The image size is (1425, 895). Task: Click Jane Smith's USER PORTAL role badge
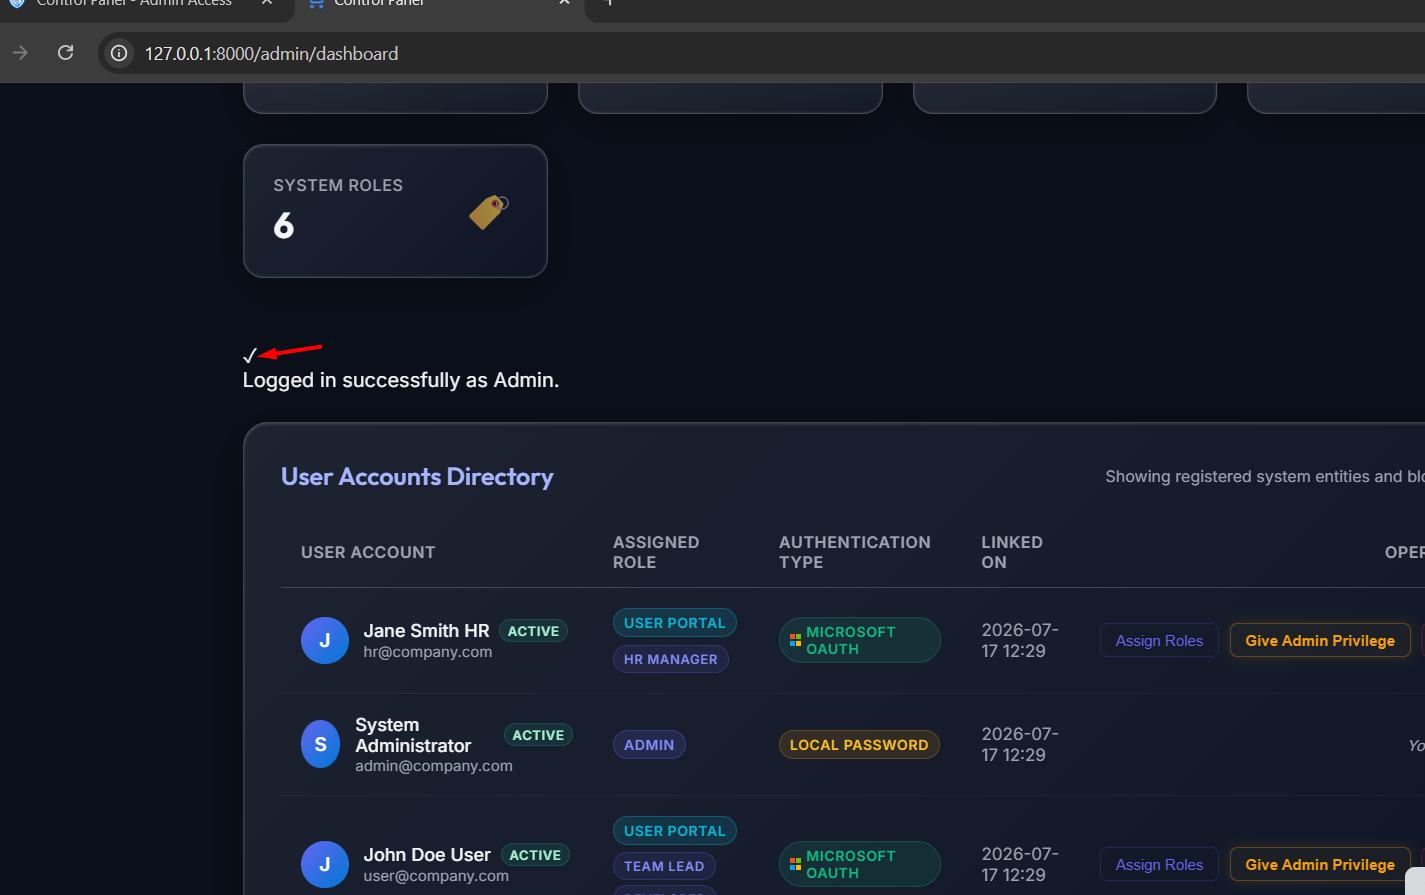click(675, 623)
